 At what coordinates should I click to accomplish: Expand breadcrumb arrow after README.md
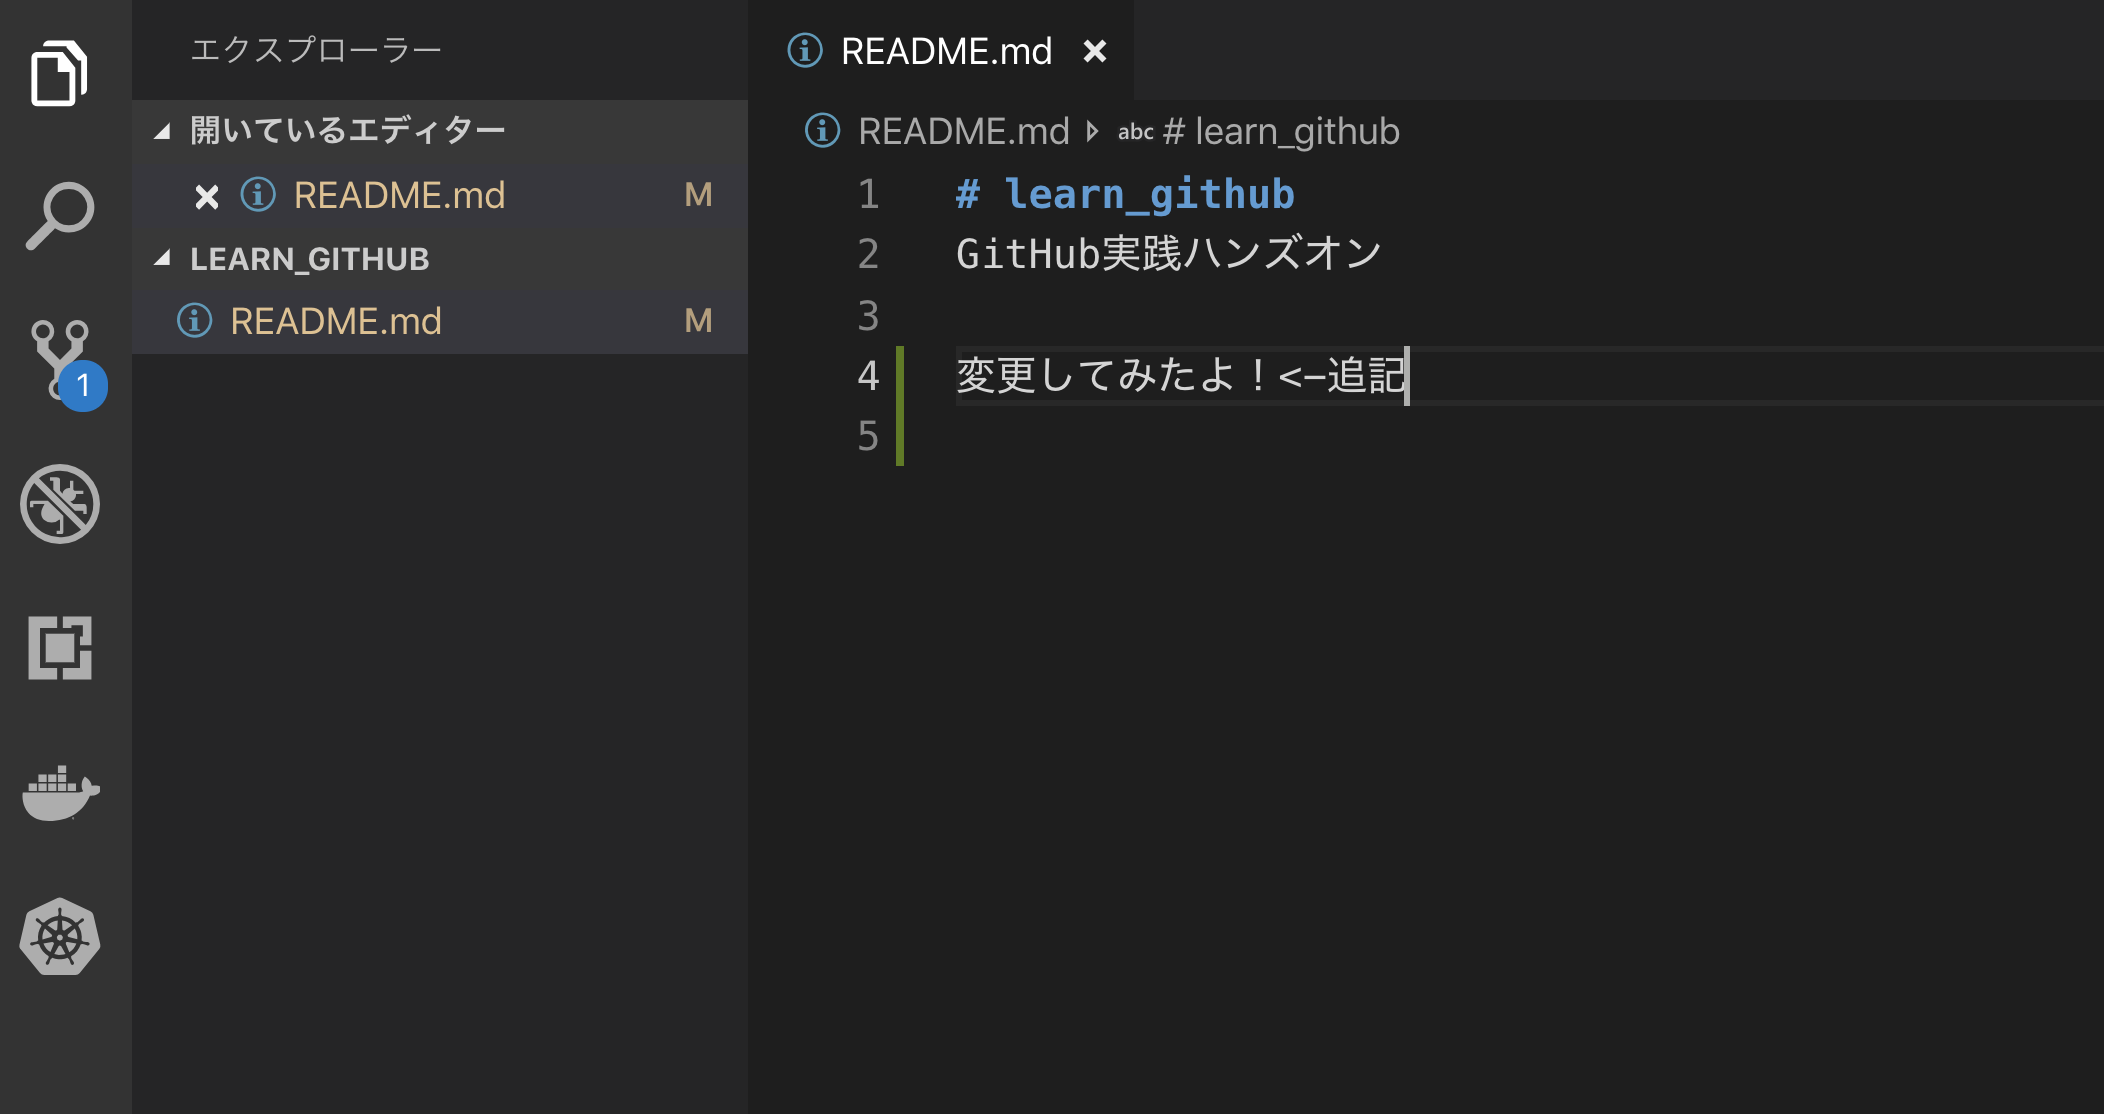1092,131
